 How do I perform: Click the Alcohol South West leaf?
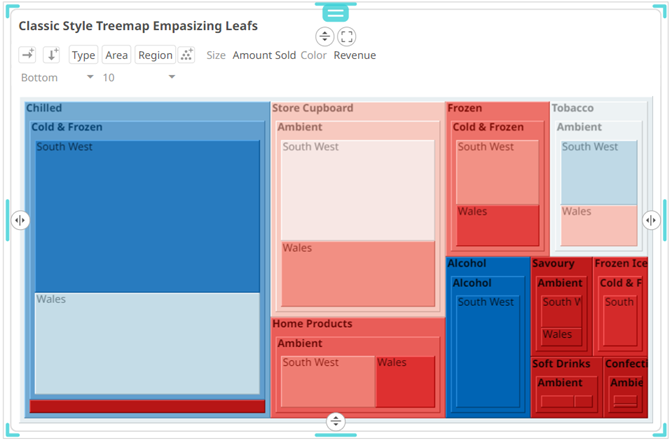tap(487, 351)
